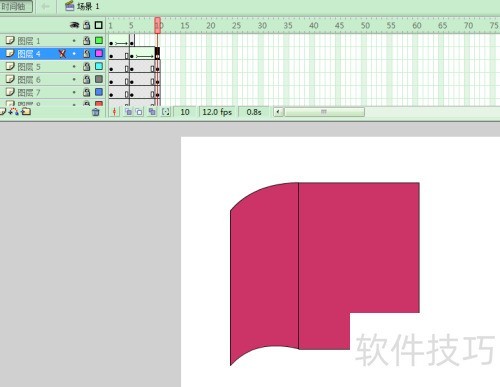
Task: Edit multiple frames button
Action: (152, 112)
